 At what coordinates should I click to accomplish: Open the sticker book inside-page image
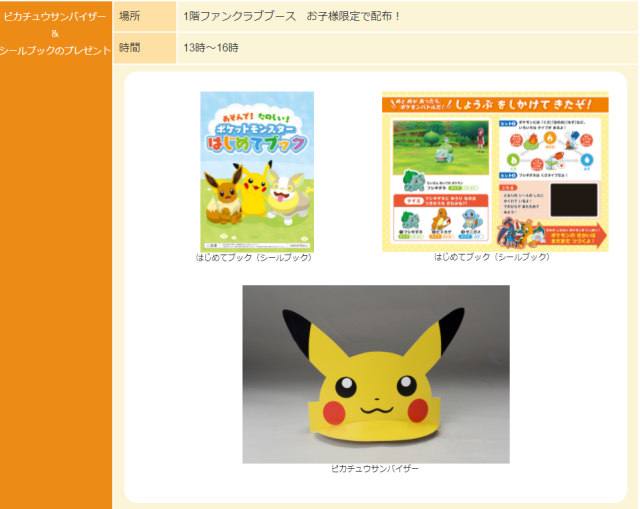coord(494,171)
